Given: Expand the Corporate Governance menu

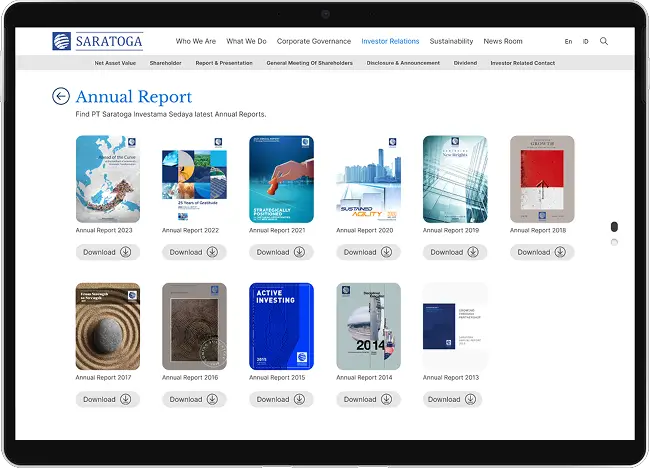Looking at the screenshot, I should coord(314,42).
